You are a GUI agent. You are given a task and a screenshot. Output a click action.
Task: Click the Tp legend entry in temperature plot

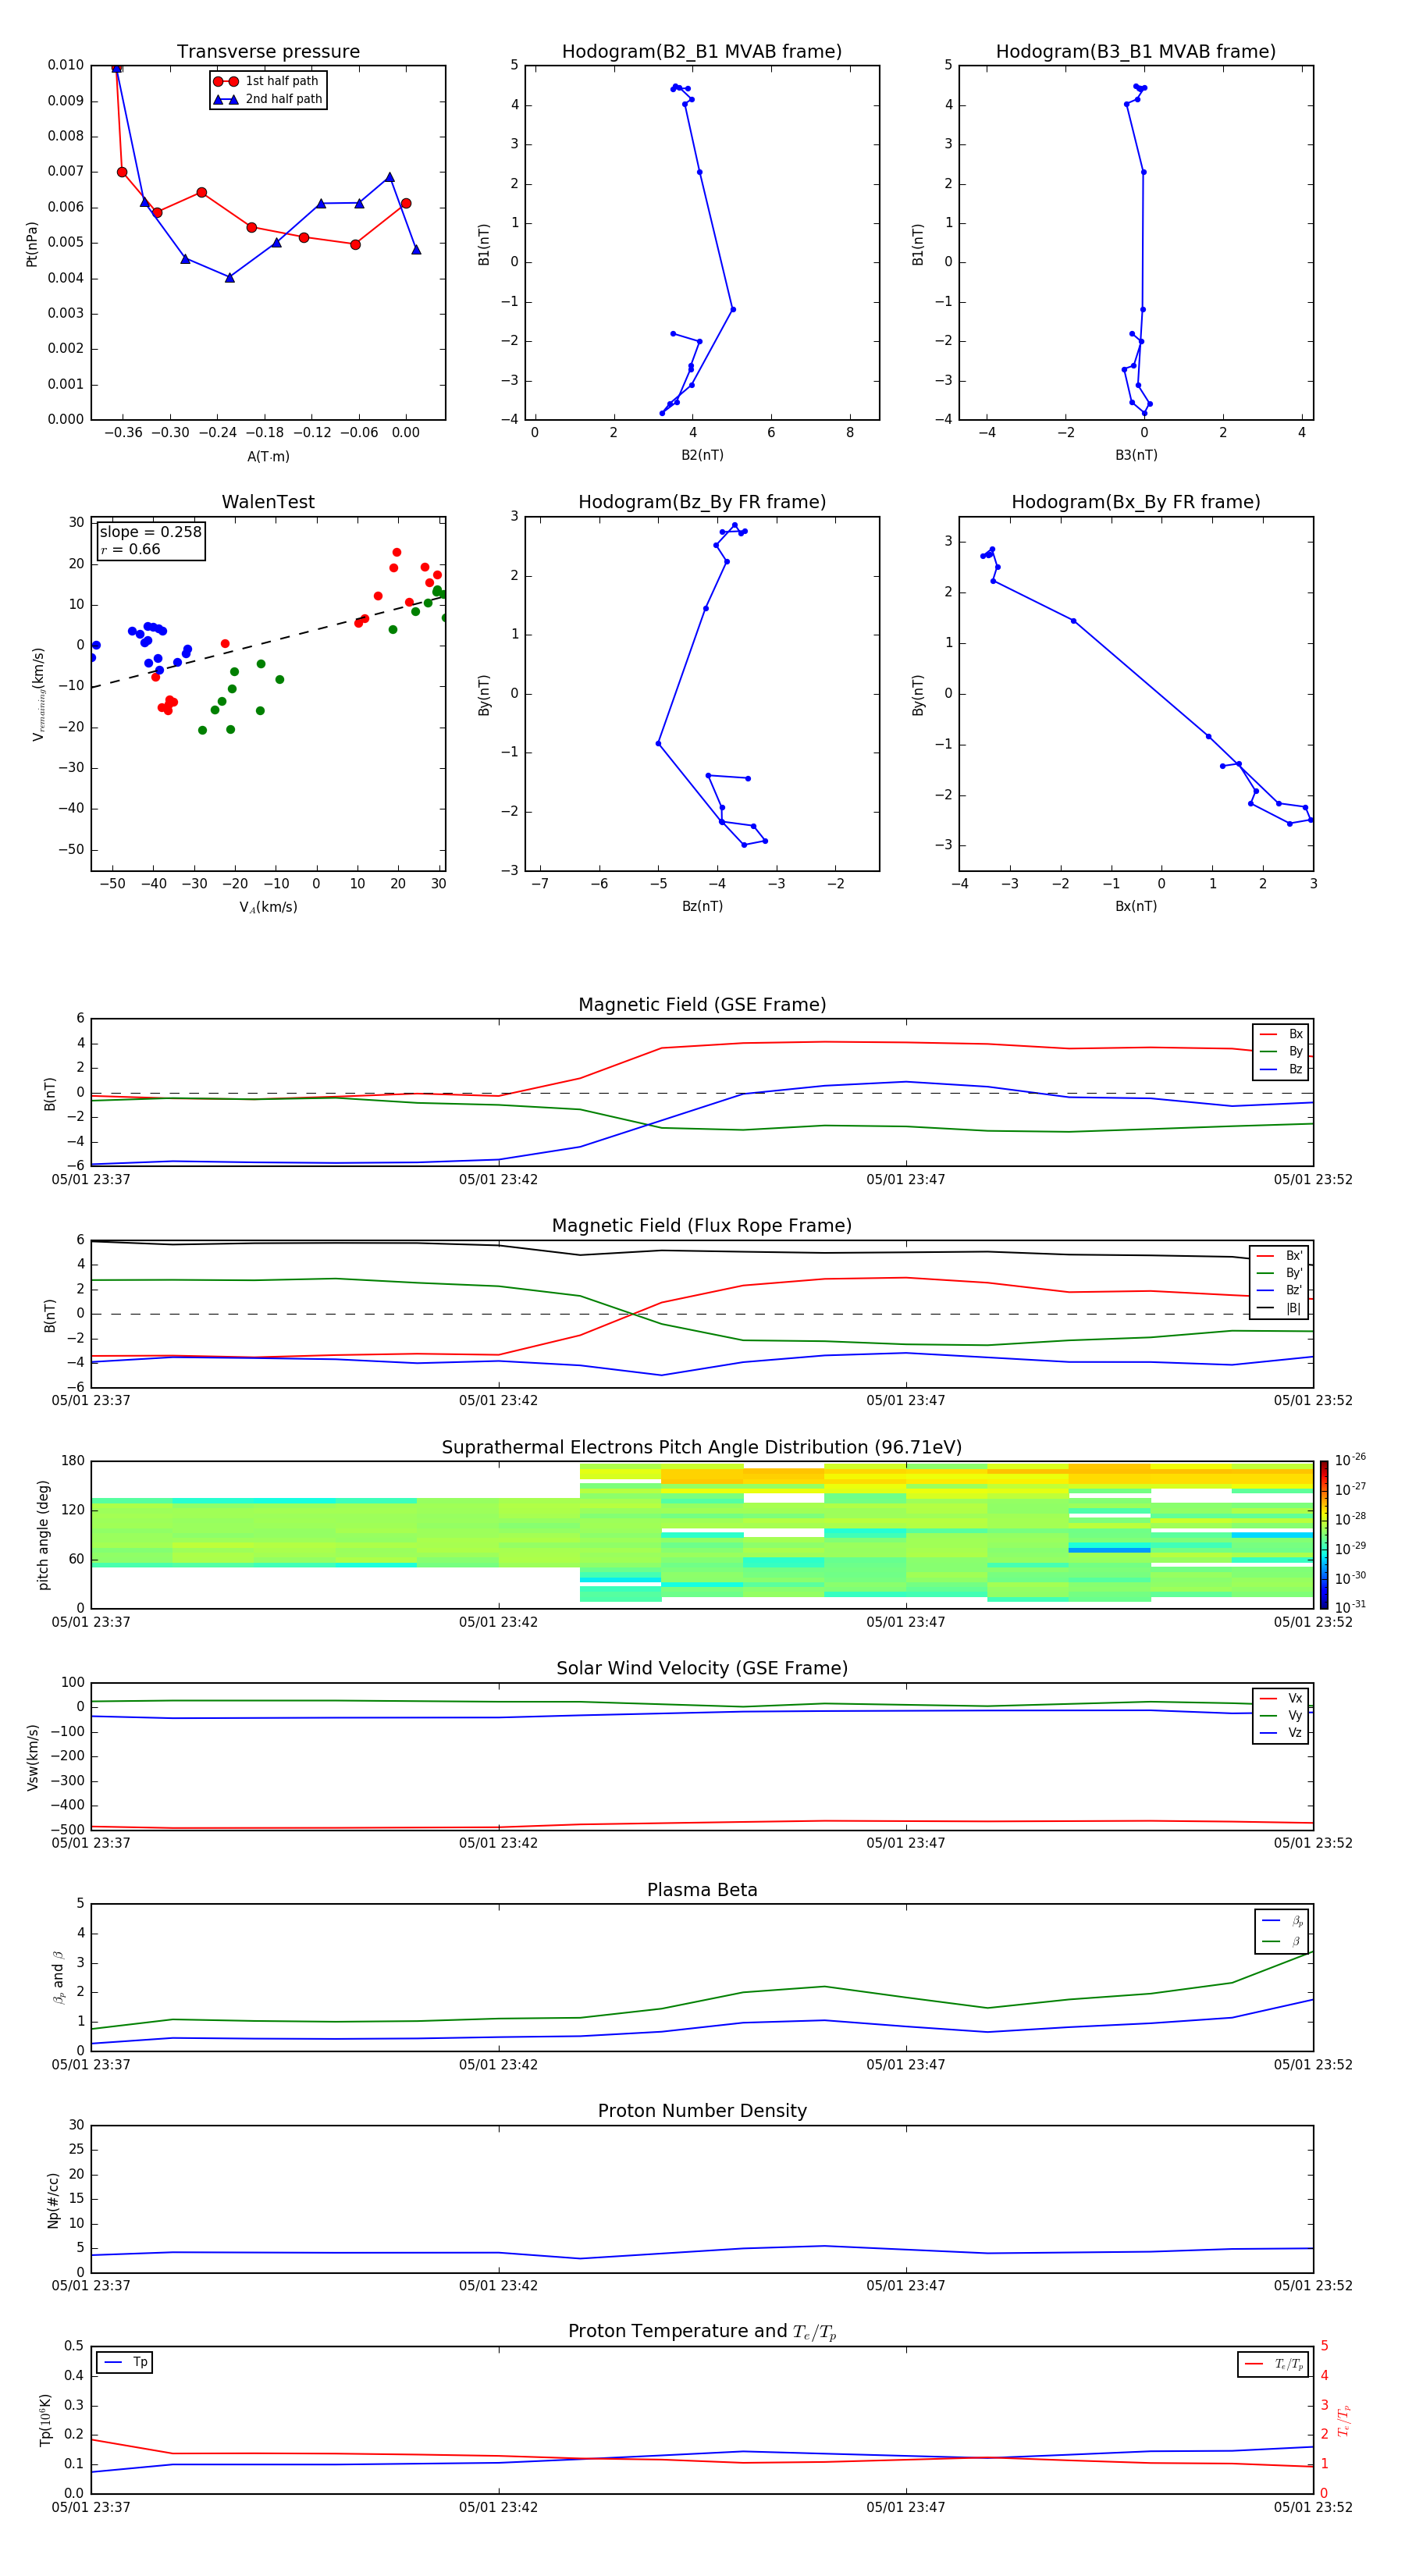pos(125,2362)
